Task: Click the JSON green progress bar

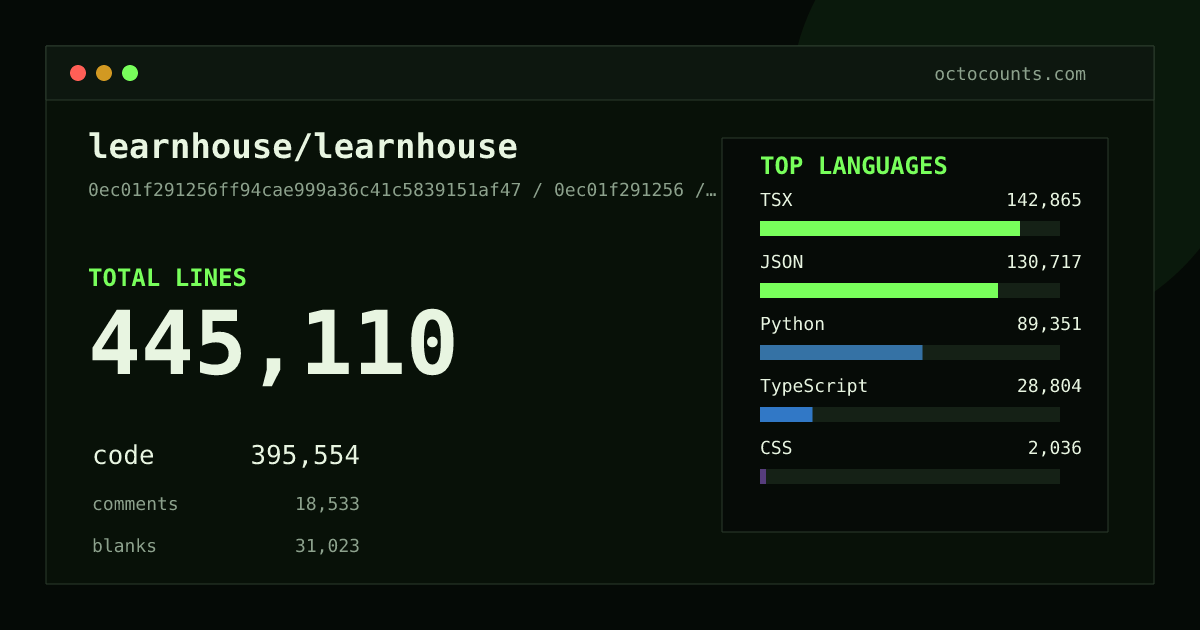Action: (x=879, y=290)
